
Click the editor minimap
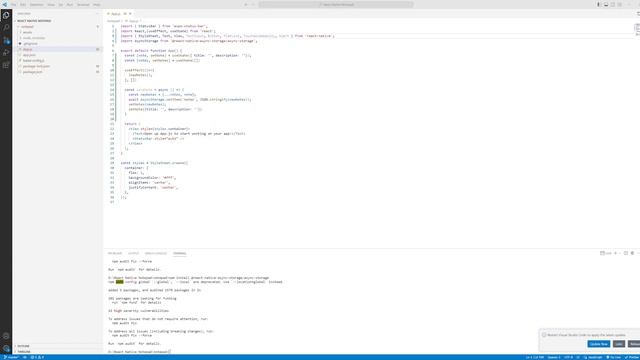[x=637, y=29]
